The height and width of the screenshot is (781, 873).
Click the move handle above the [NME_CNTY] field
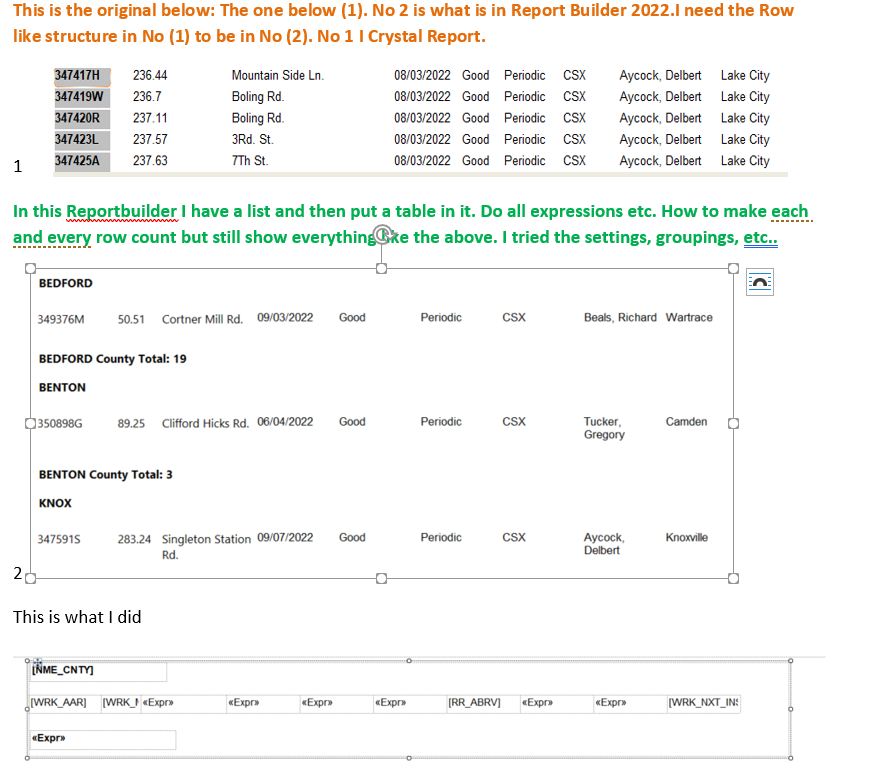pyautogui.click(x=37, y=662)
